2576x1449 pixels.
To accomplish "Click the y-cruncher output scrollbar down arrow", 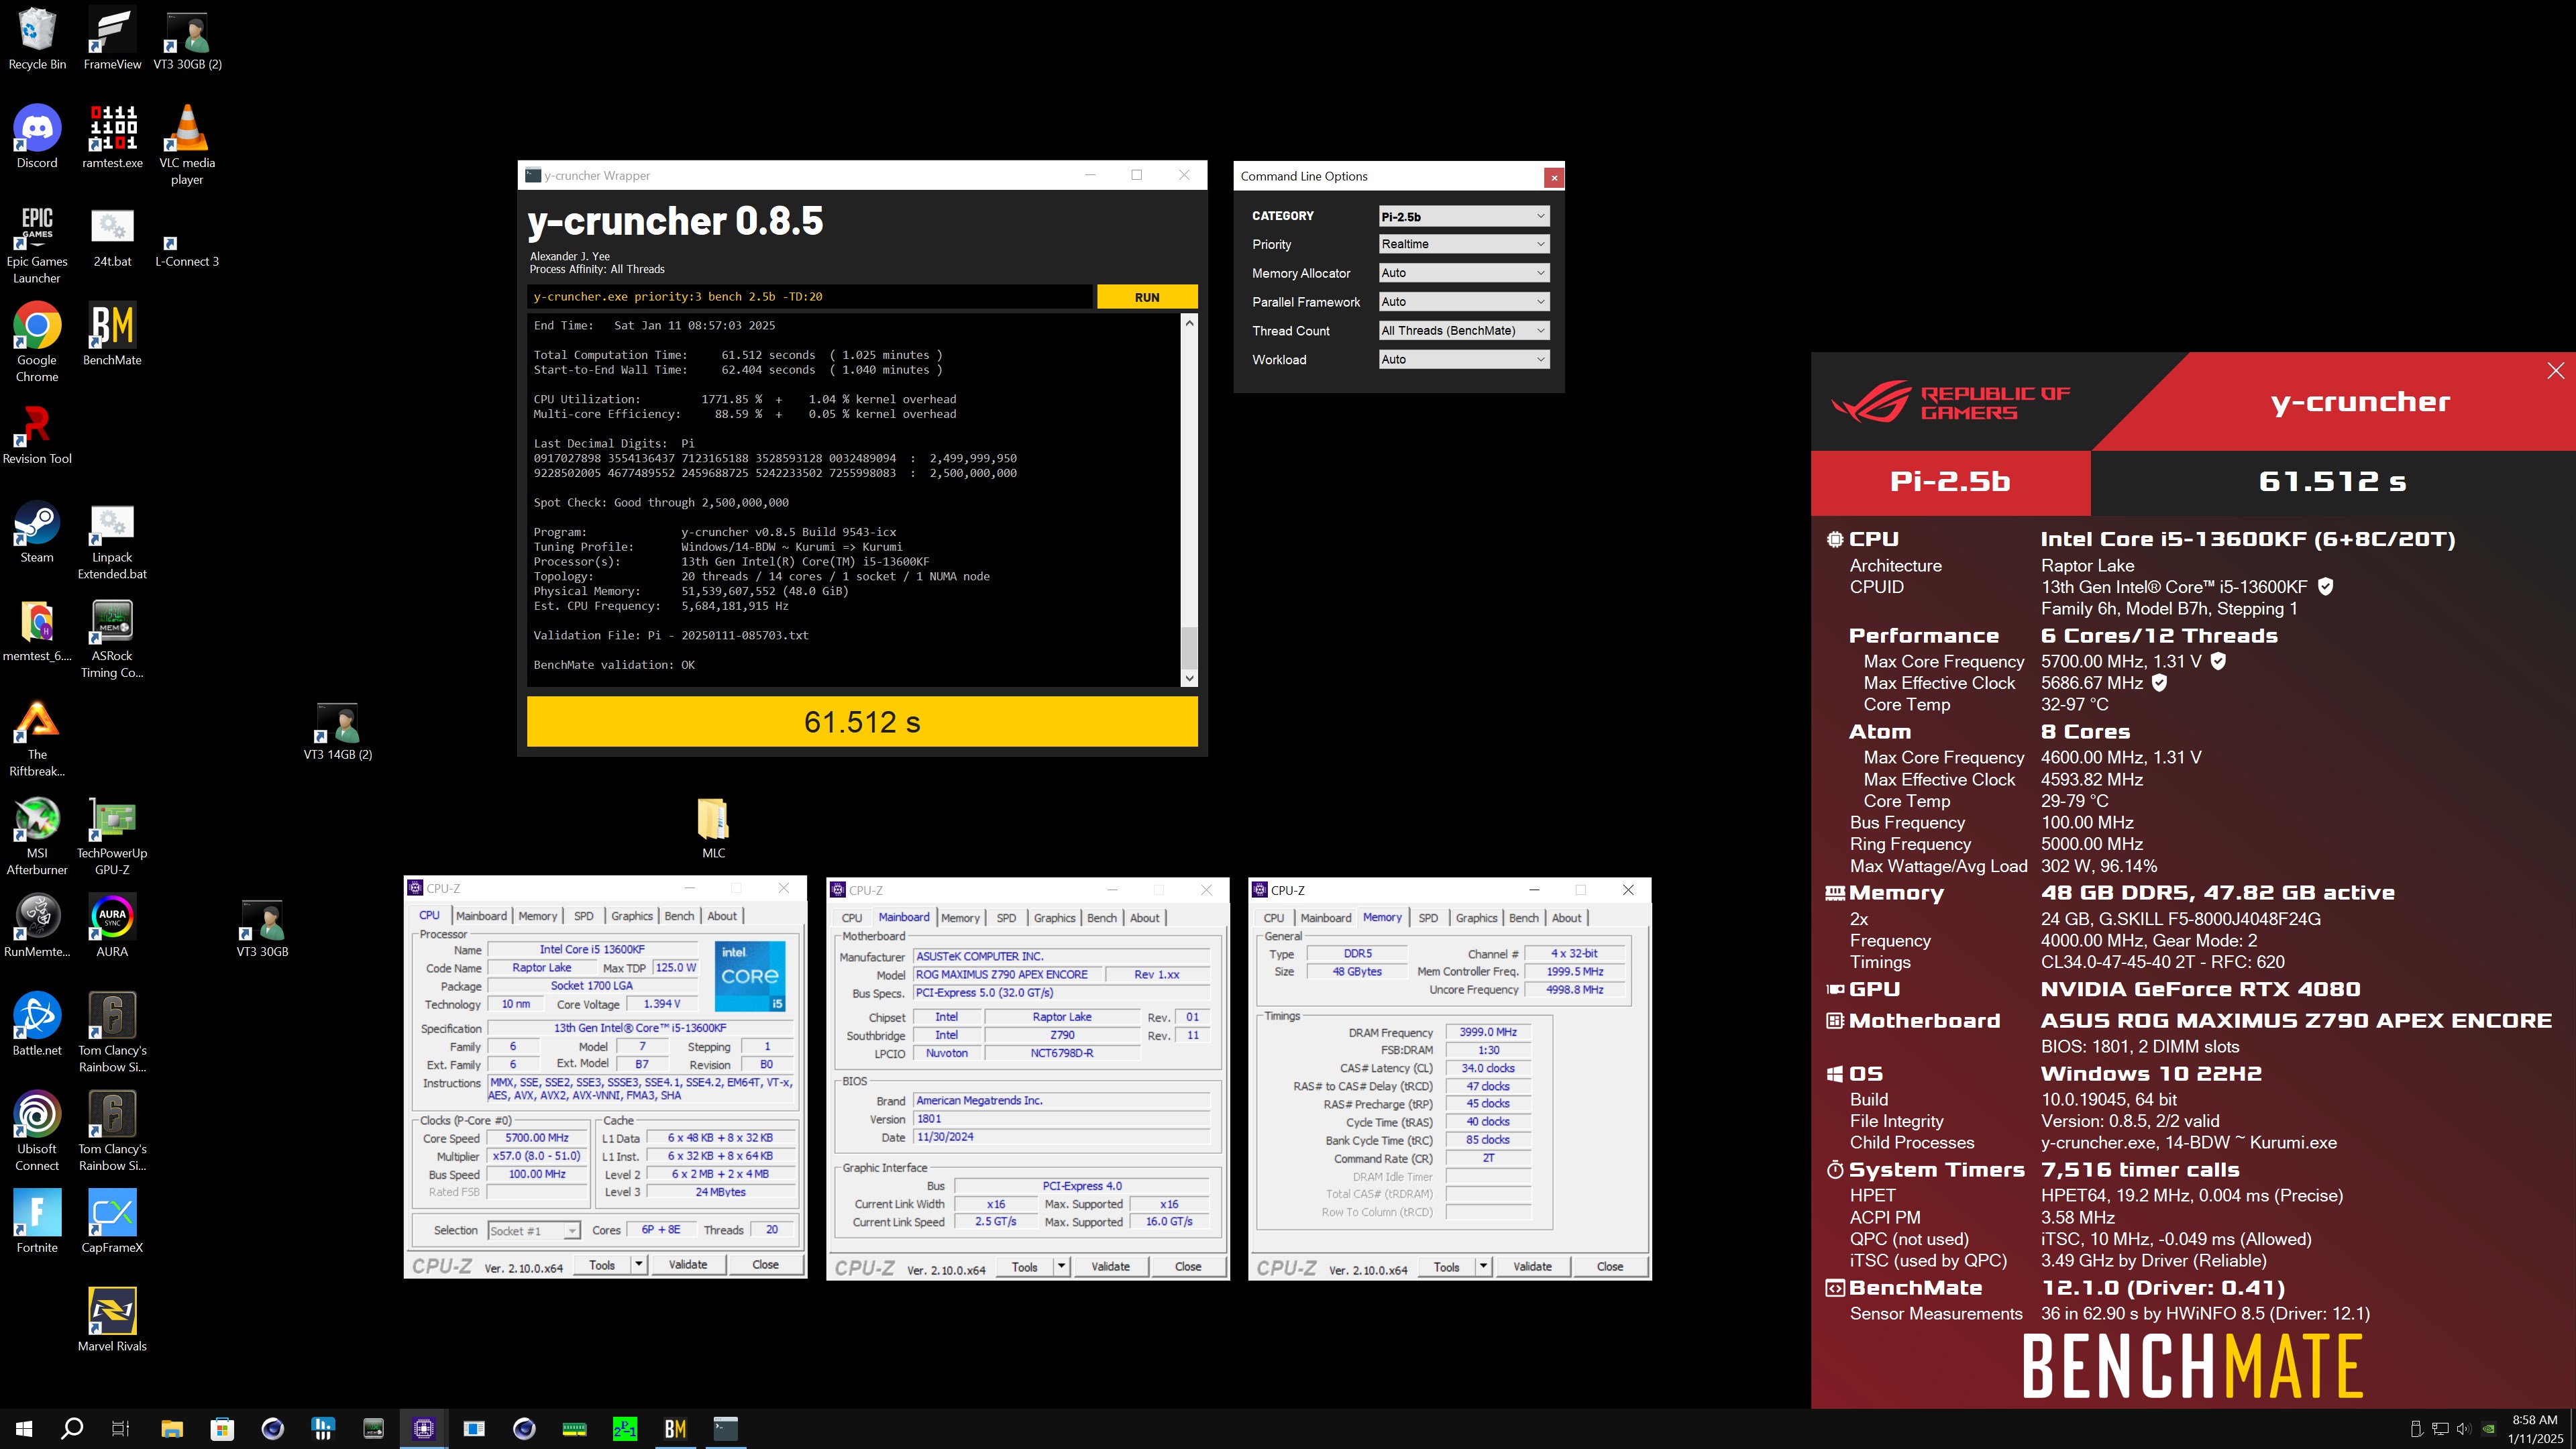I will tap(1189, 678).
